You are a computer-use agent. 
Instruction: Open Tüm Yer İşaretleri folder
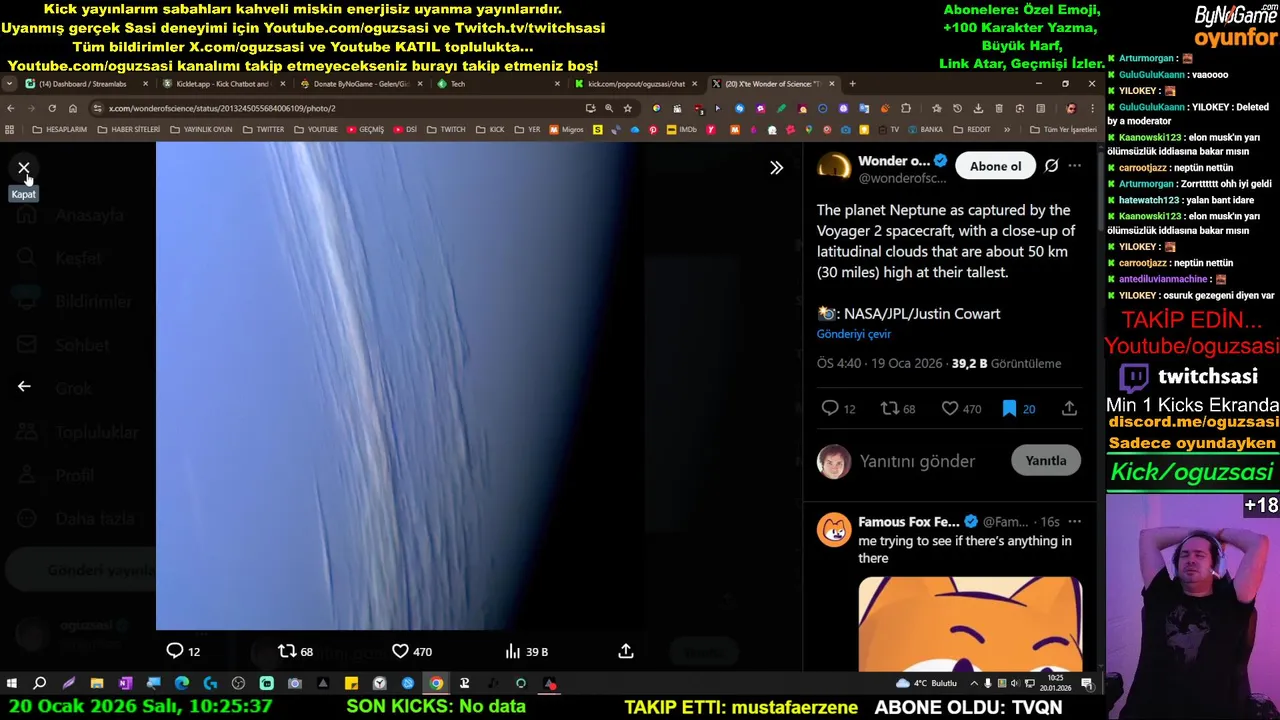(1062, 130)
